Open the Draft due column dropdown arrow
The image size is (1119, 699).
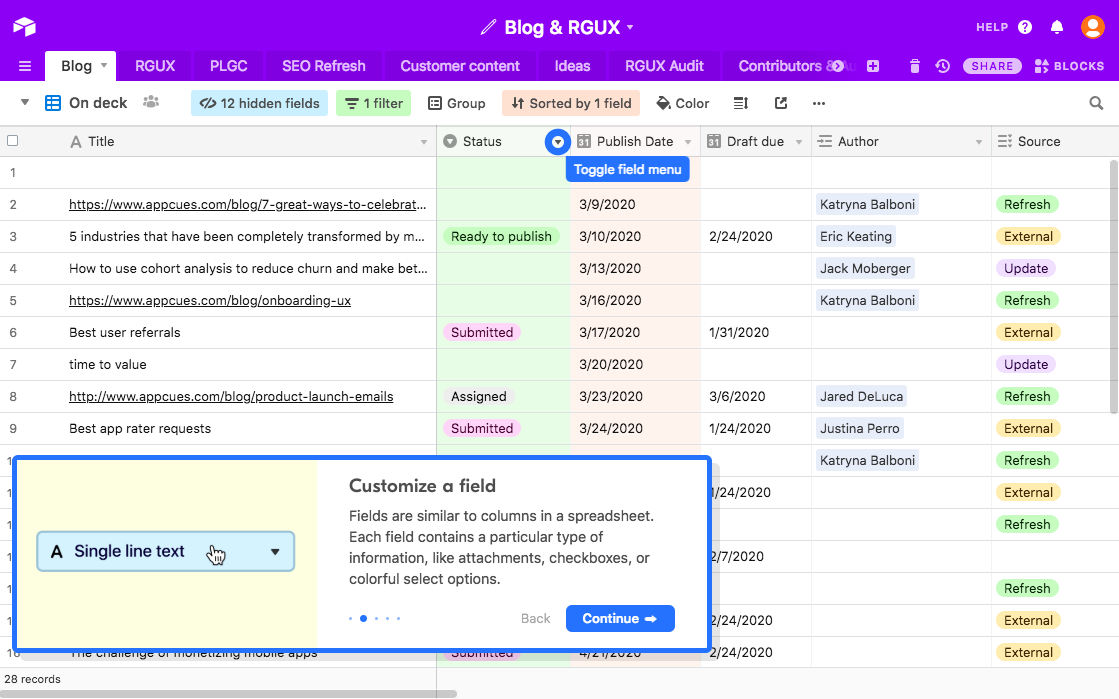(x=799, y=142)
